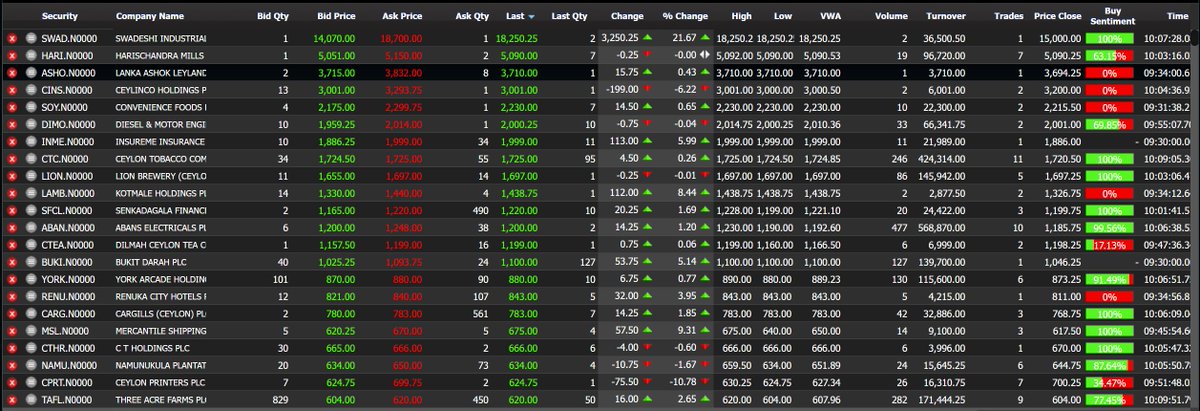The image size is (1200, 411).
Task: Open the grey menu icon for HARI.N0000
Action: coord(30,56)
